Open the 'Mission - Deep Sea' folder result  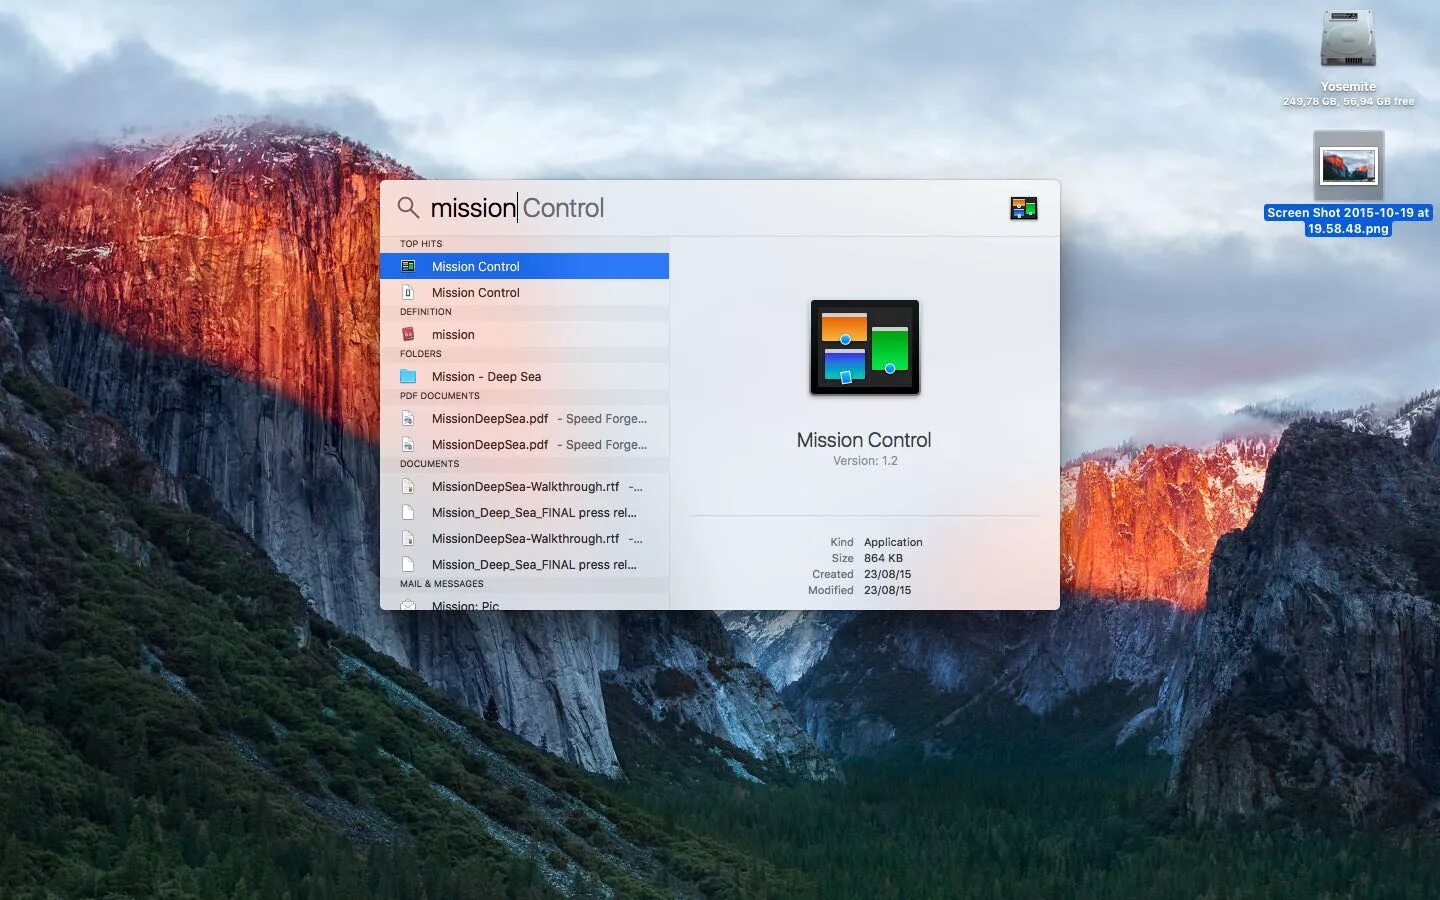524,376
